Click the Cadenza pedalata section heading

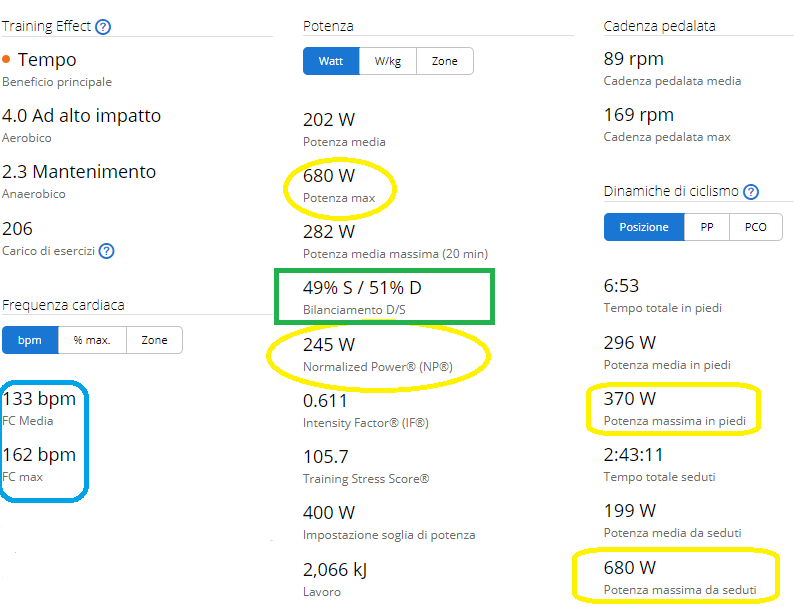point(659,26)
